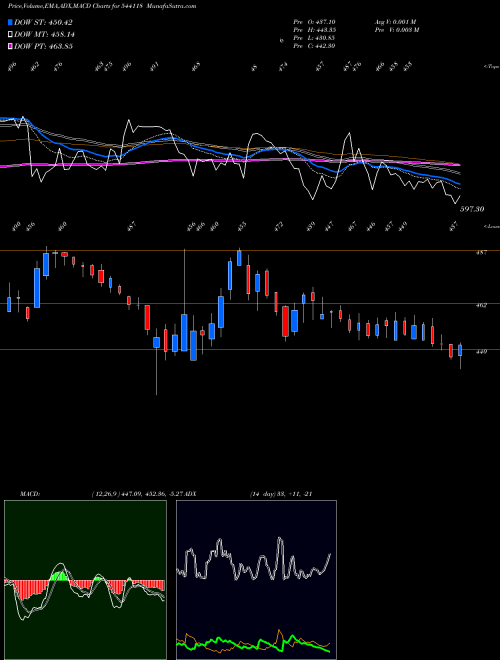
Task: Click the 449 price level label
Action: (x=481, y=351)
